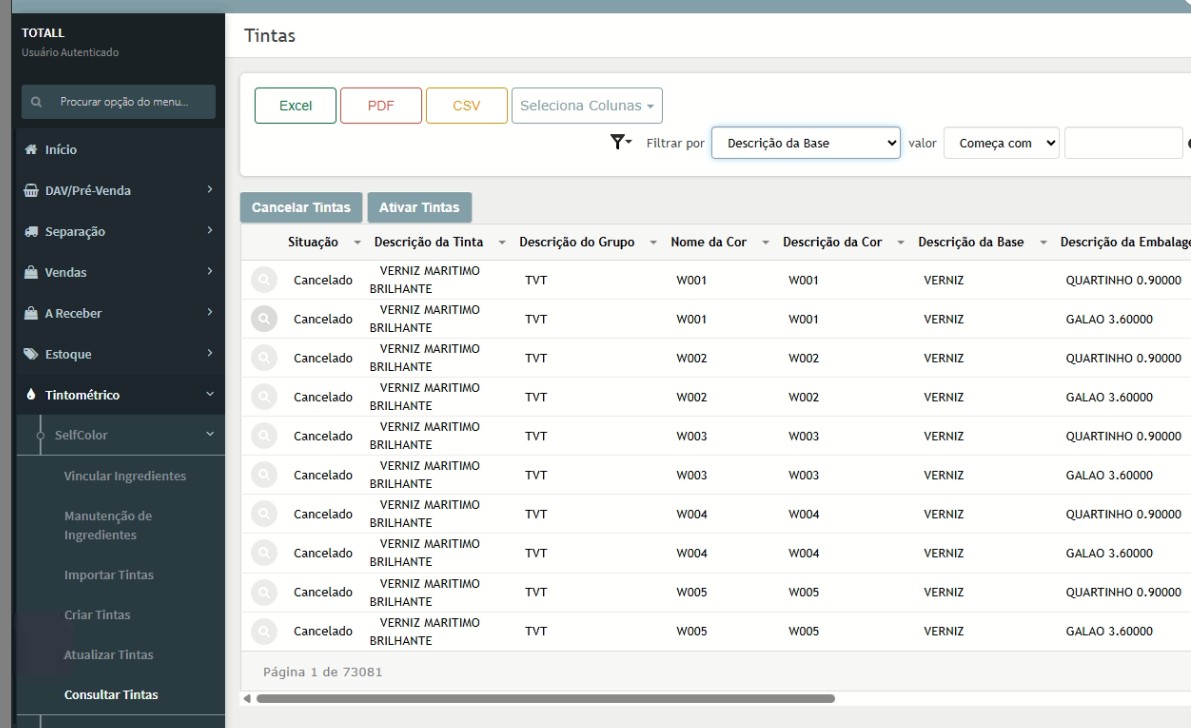This screenshot has width=1191, height=728.
Task: Click the basket icon beside DAV/Pré-Venda
Action: point(30,191)
